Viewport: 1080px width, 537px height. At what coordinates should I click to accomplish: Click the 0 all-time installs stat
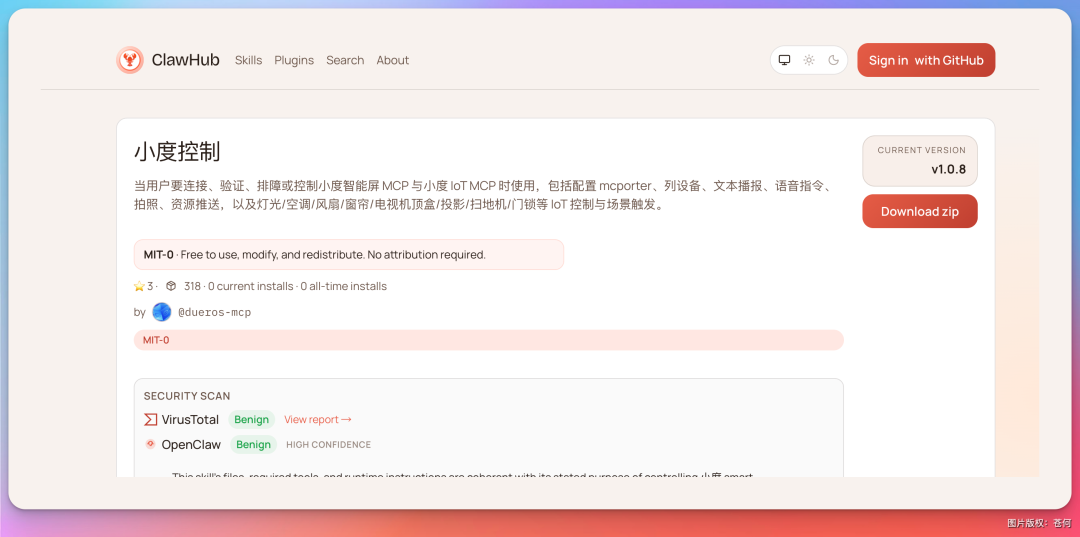pos(344,286)
